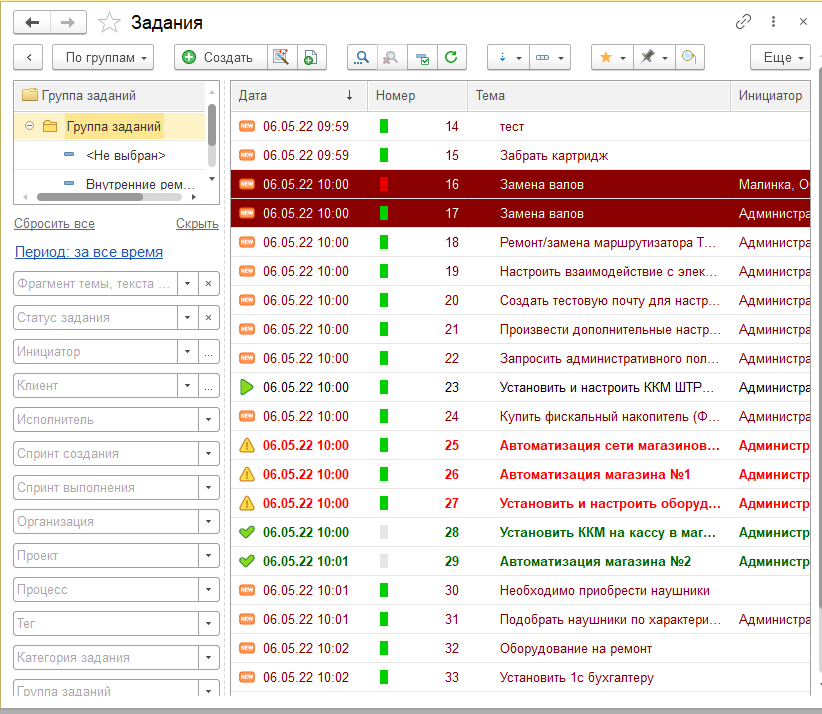Open the Еще menu

click(780, 58)
